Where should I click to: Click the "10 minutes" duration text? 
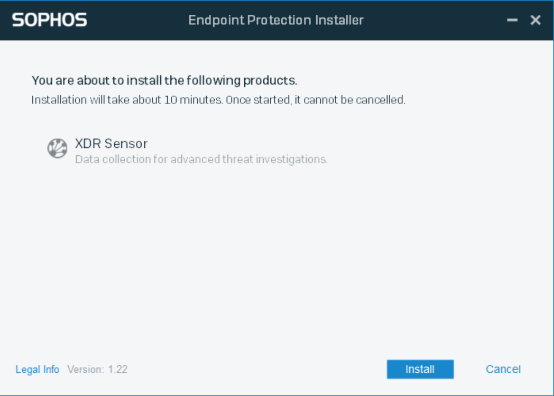193,100
